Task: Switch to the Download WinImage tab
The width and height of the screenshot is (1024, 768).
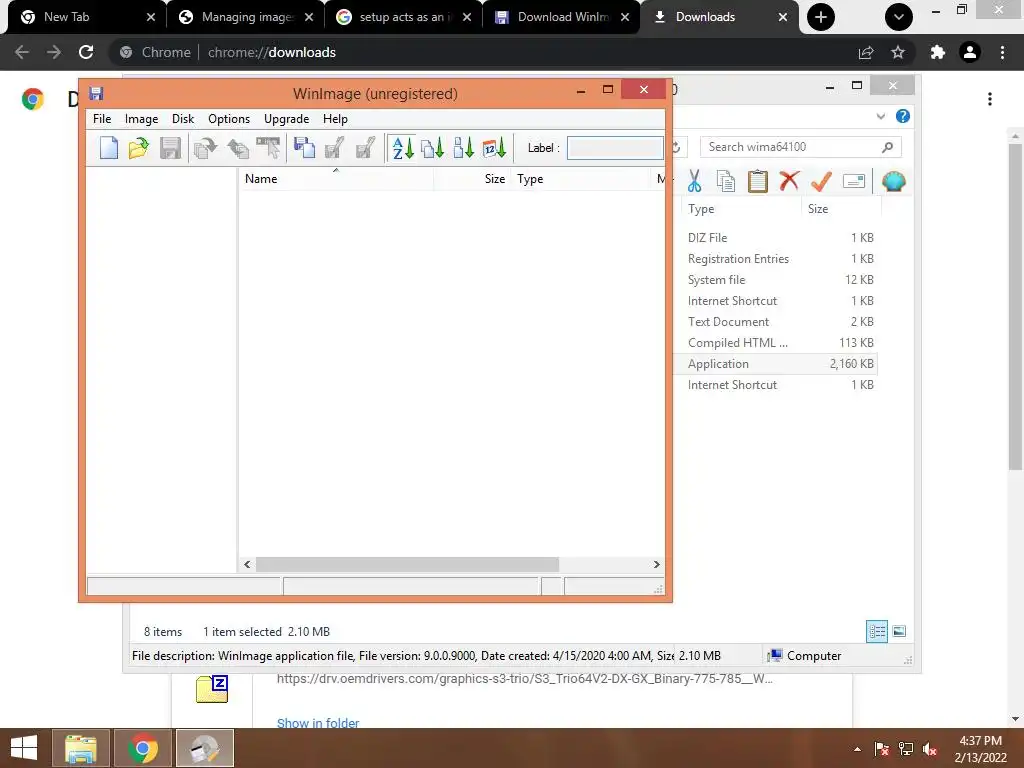Action: pos(562,17)
